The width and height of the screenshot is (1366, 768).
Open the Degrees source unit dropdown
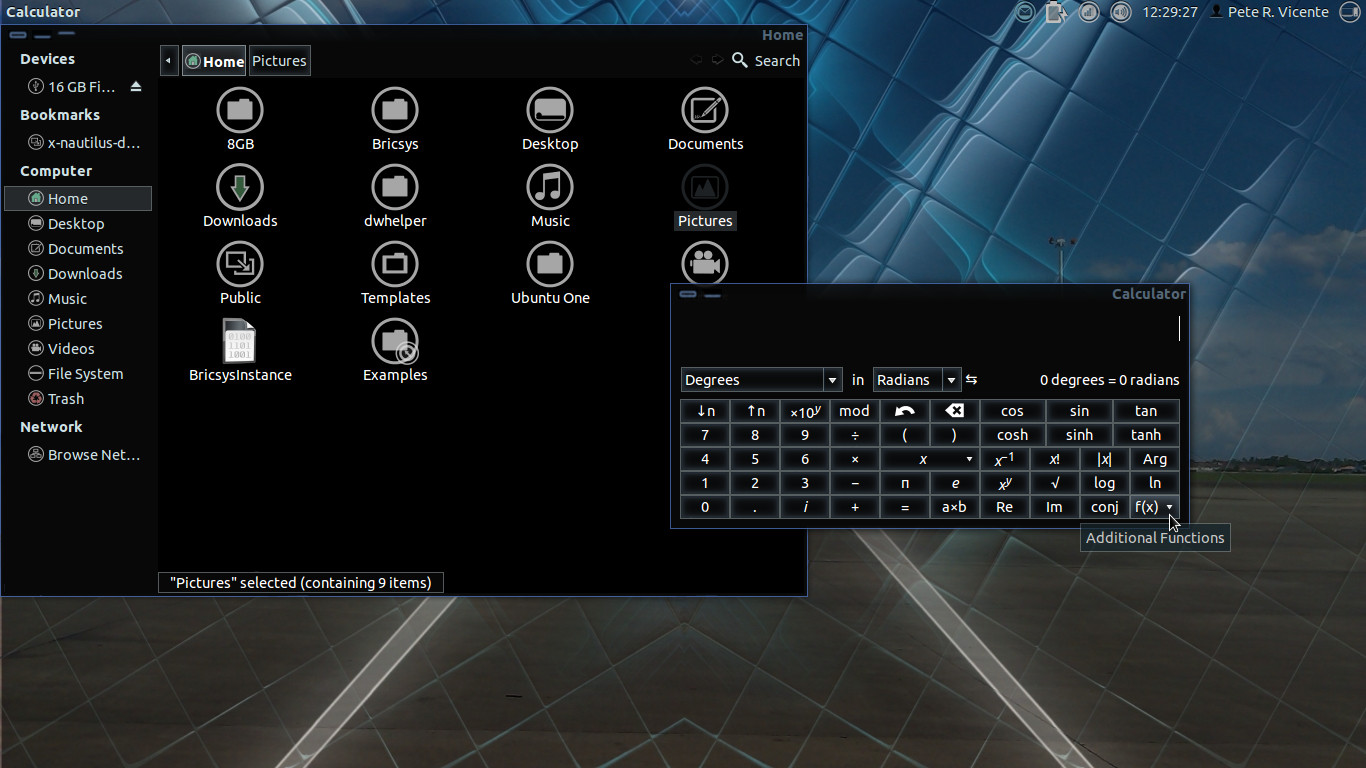pyautogui.click(x=762, y=380)
